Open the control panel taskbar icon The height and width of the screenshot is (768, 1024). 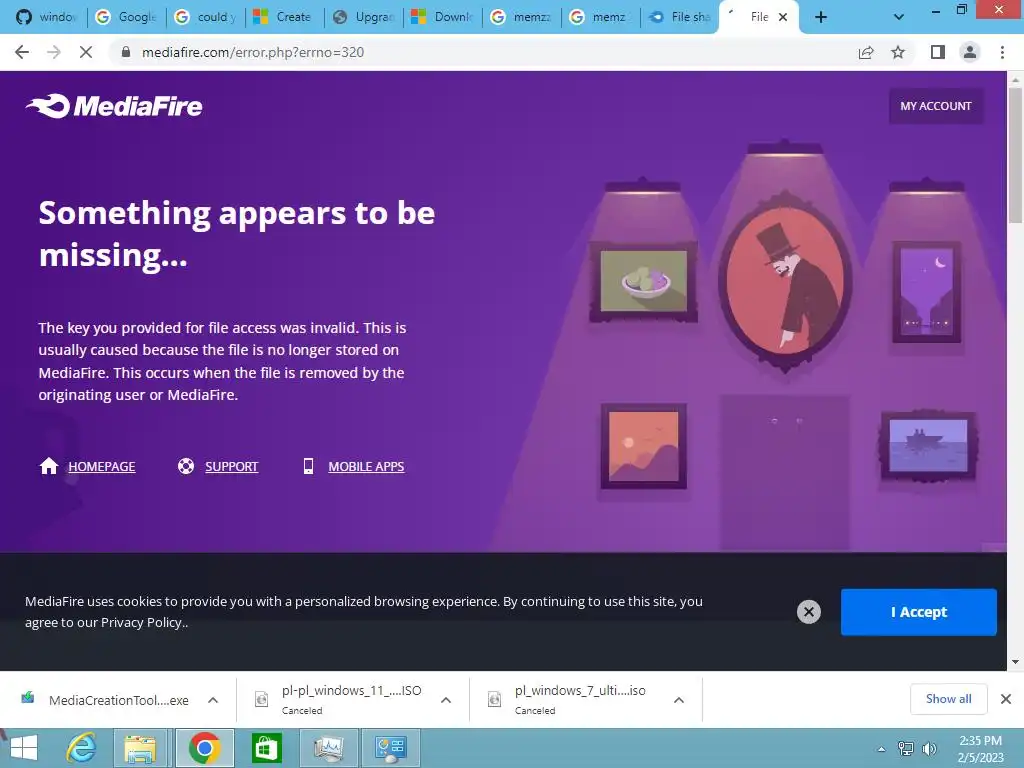(x=391, y=748)
